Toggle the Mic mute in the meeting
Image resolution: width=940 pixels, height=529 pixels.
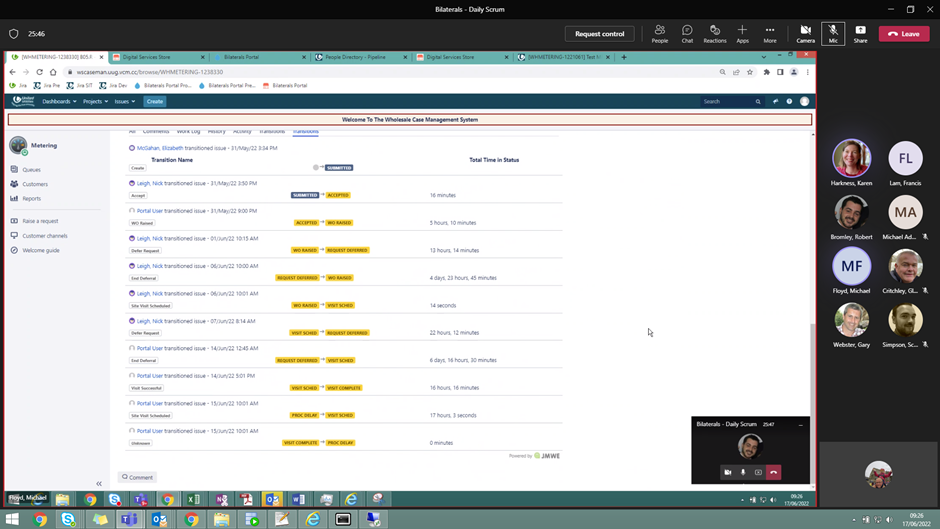(833, 34)
